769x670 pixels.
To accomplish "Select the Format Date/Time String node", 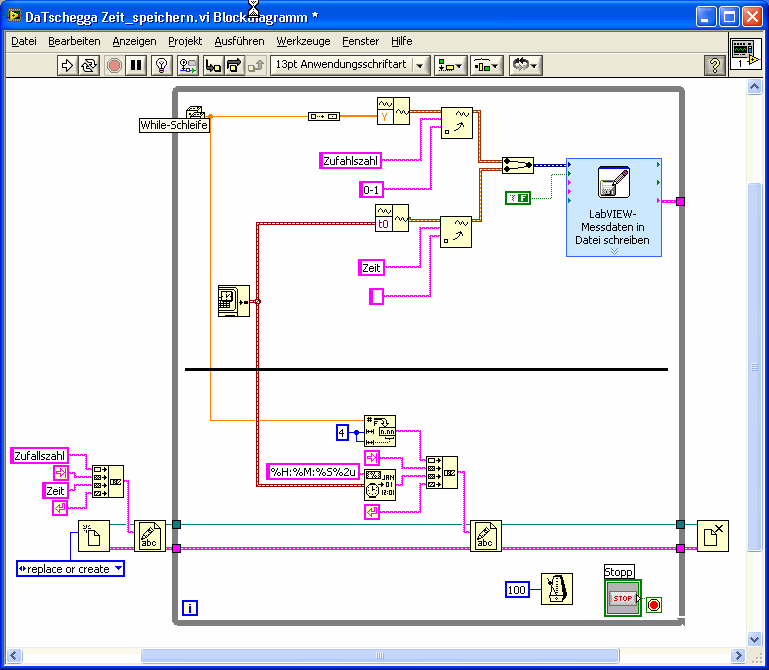I will (x=380, y=485).
